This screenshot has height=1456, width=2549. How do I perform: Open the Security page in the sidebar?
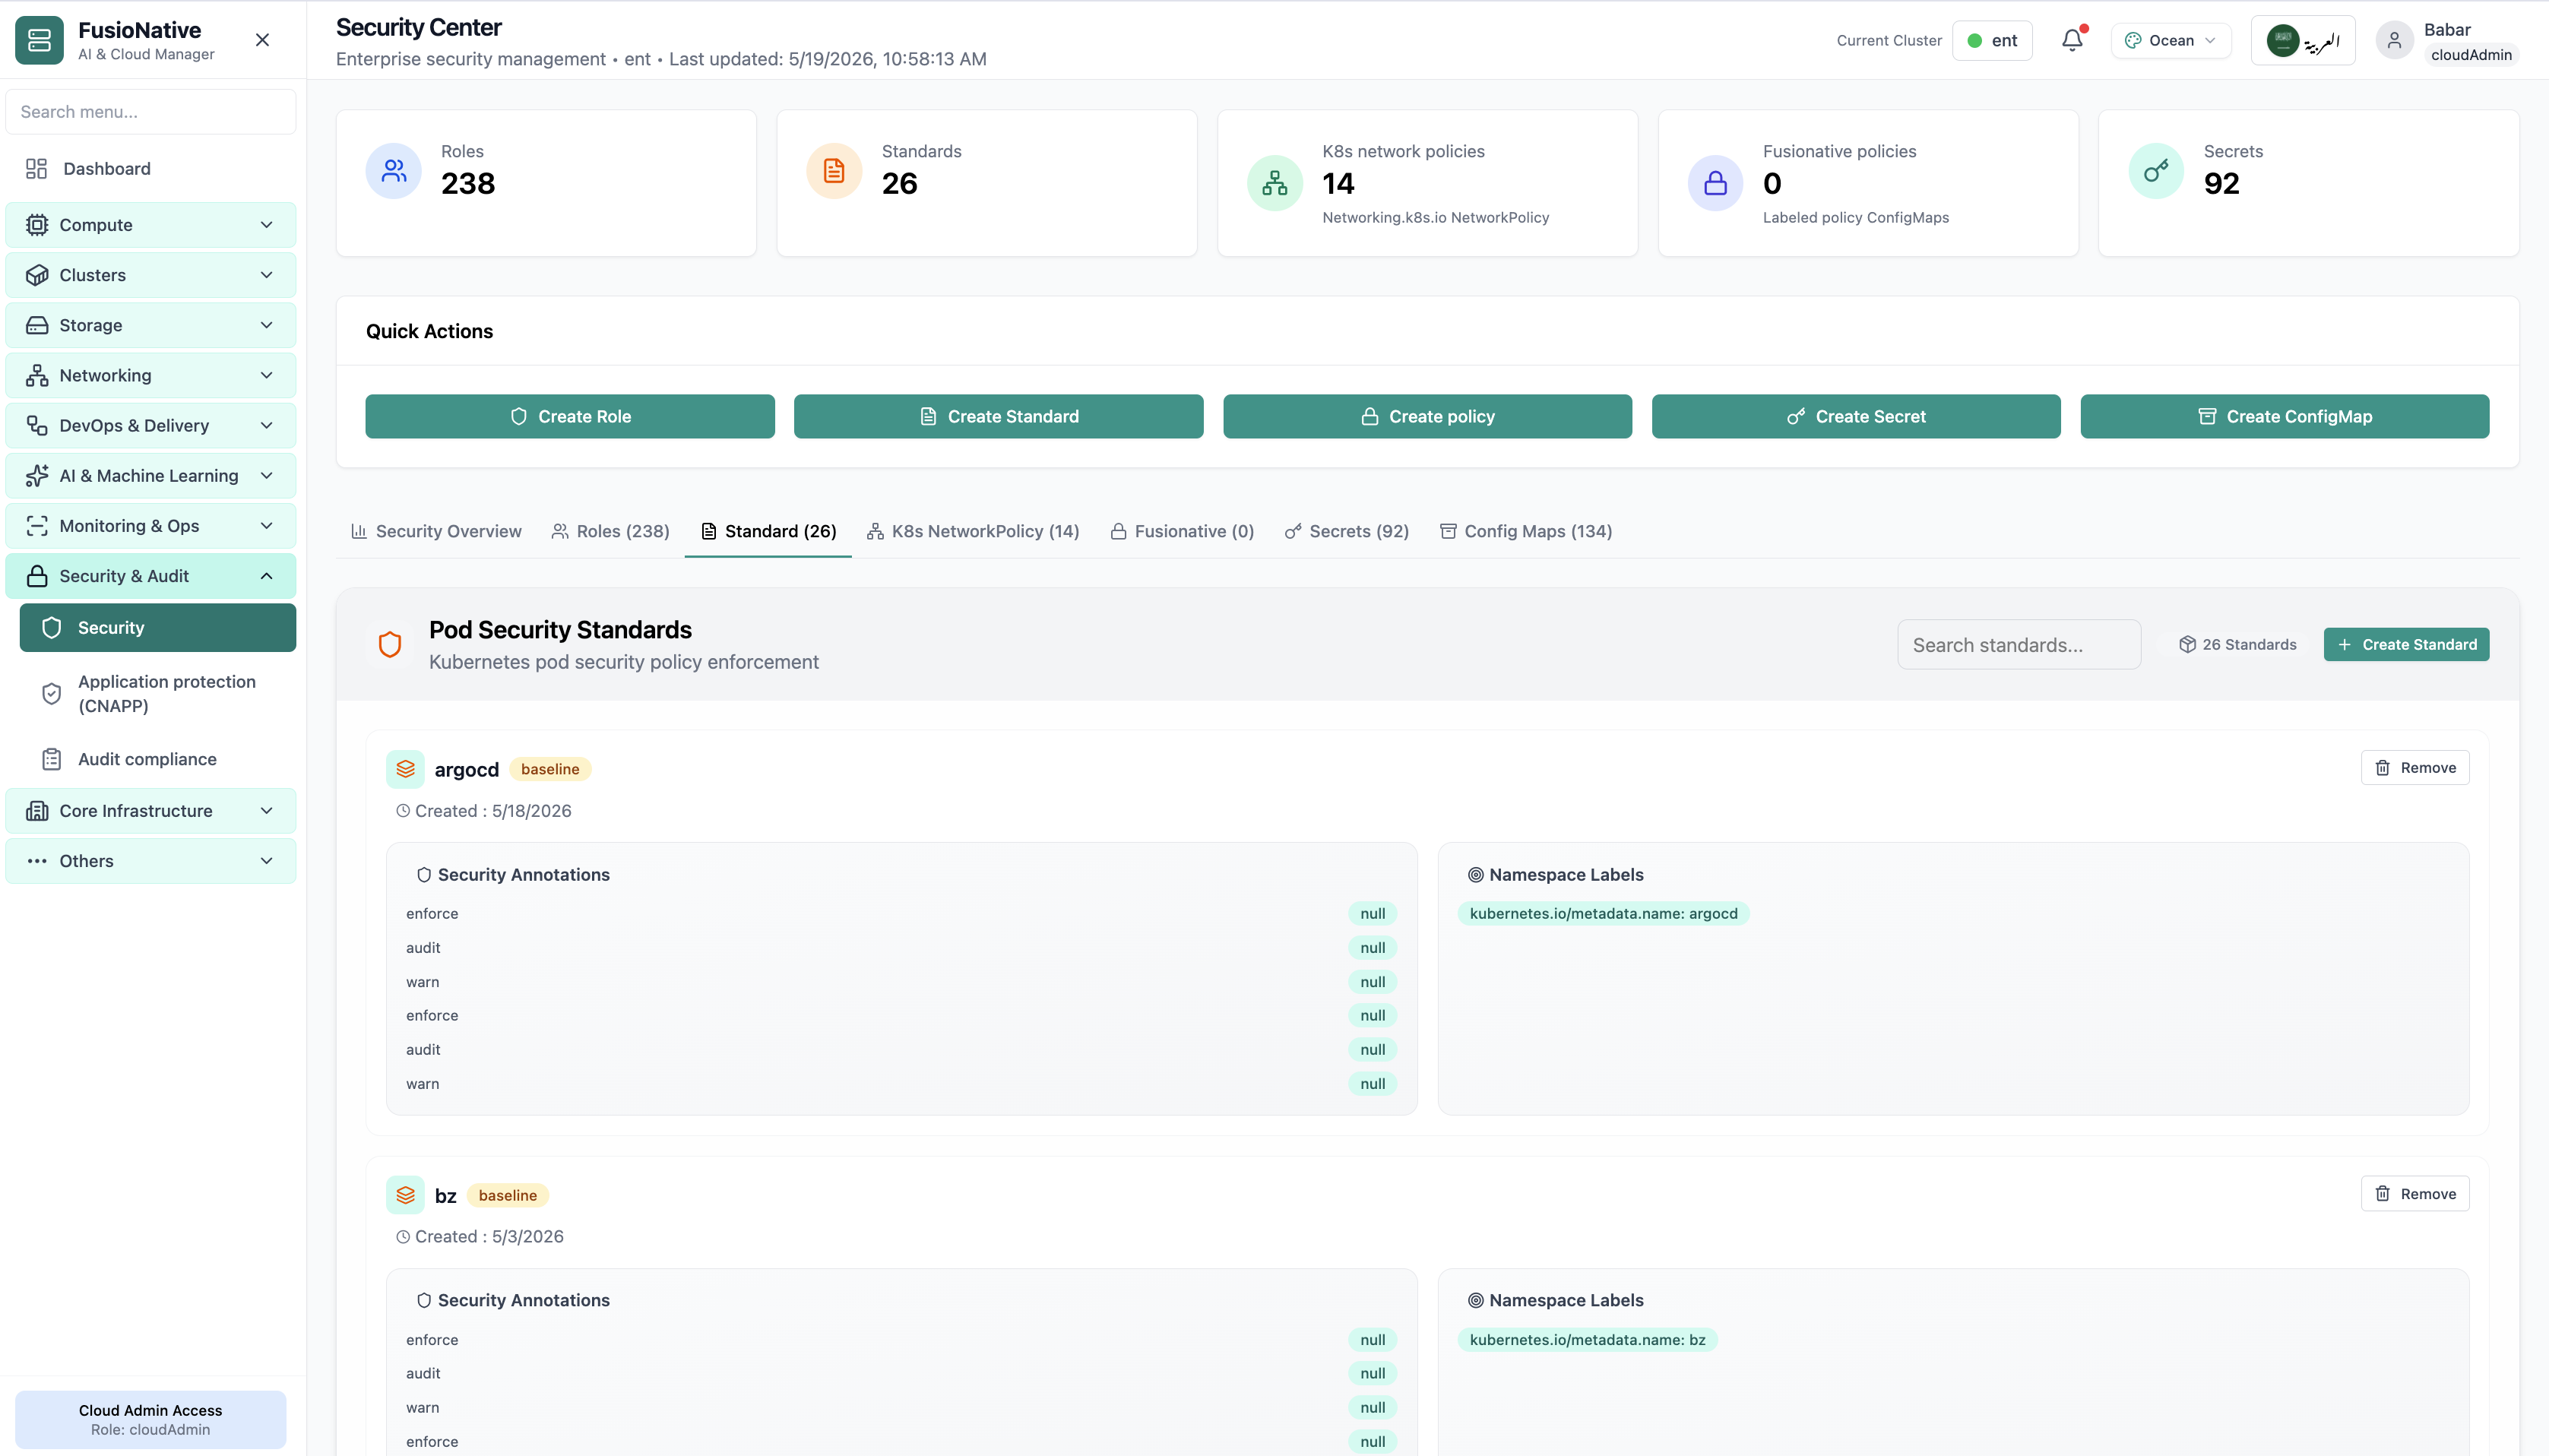pyautogui.click(x=158, y=628)
